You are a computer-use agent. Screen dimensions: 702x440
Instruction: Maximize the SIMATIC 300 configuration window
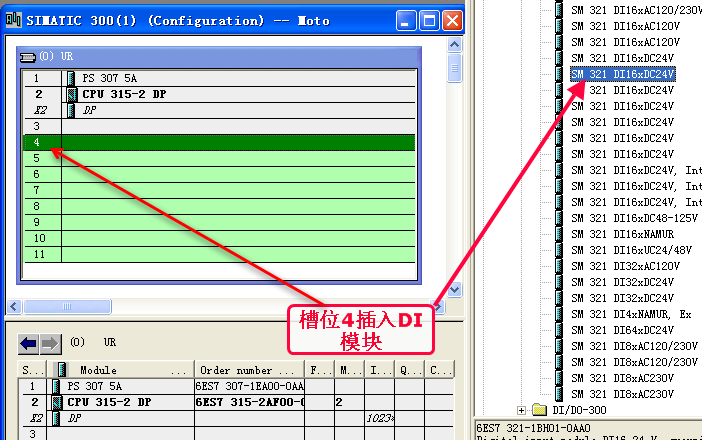(429, 21)
